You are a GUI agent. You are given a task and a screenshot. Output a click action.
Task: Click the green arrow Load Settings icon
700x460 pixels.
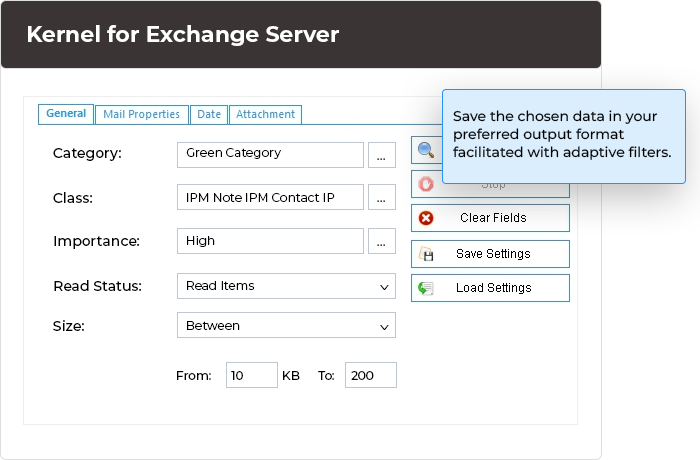425,288
